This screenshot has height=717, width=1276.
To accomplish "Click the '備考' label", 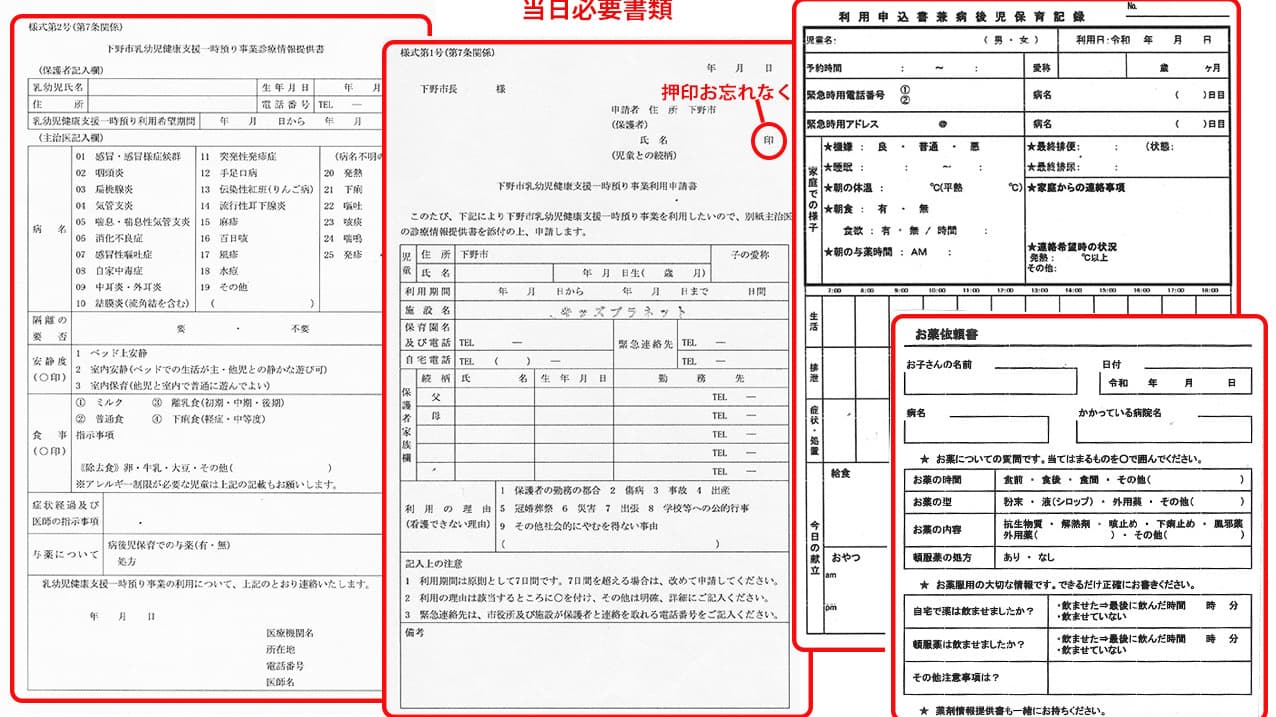I will tap(416, 632).
